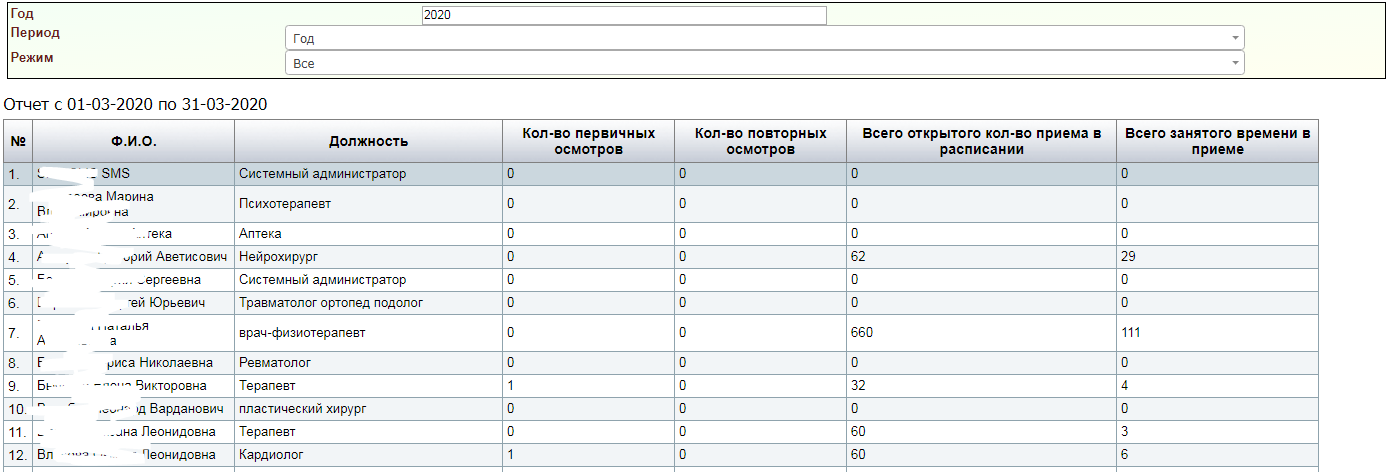Click the Должность column header
This screenshot has height=472, width=1393.
pyautogui.click(x=368, y=141)
